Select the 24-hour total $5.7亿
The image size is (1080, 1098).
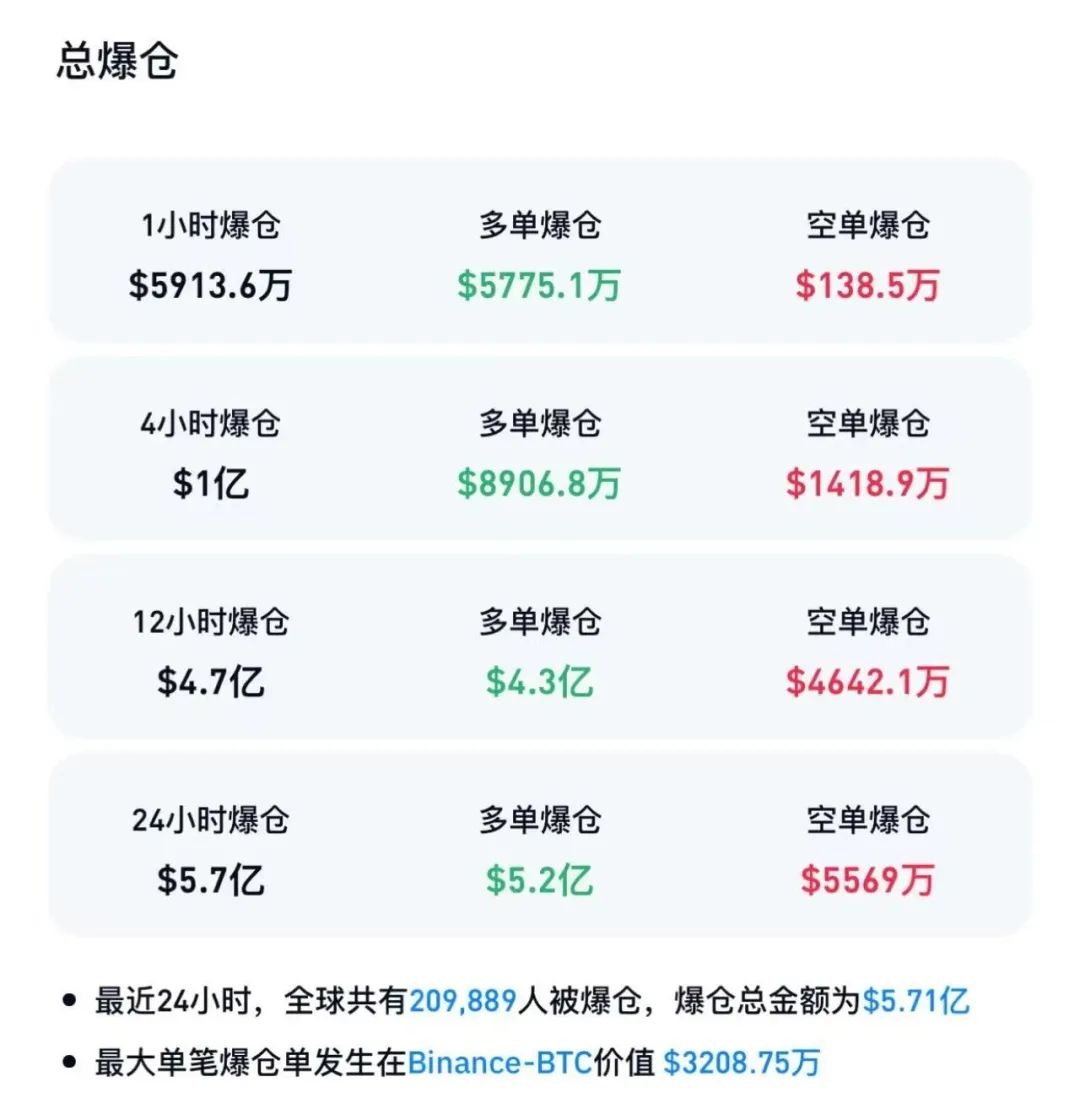click(210, 880)
